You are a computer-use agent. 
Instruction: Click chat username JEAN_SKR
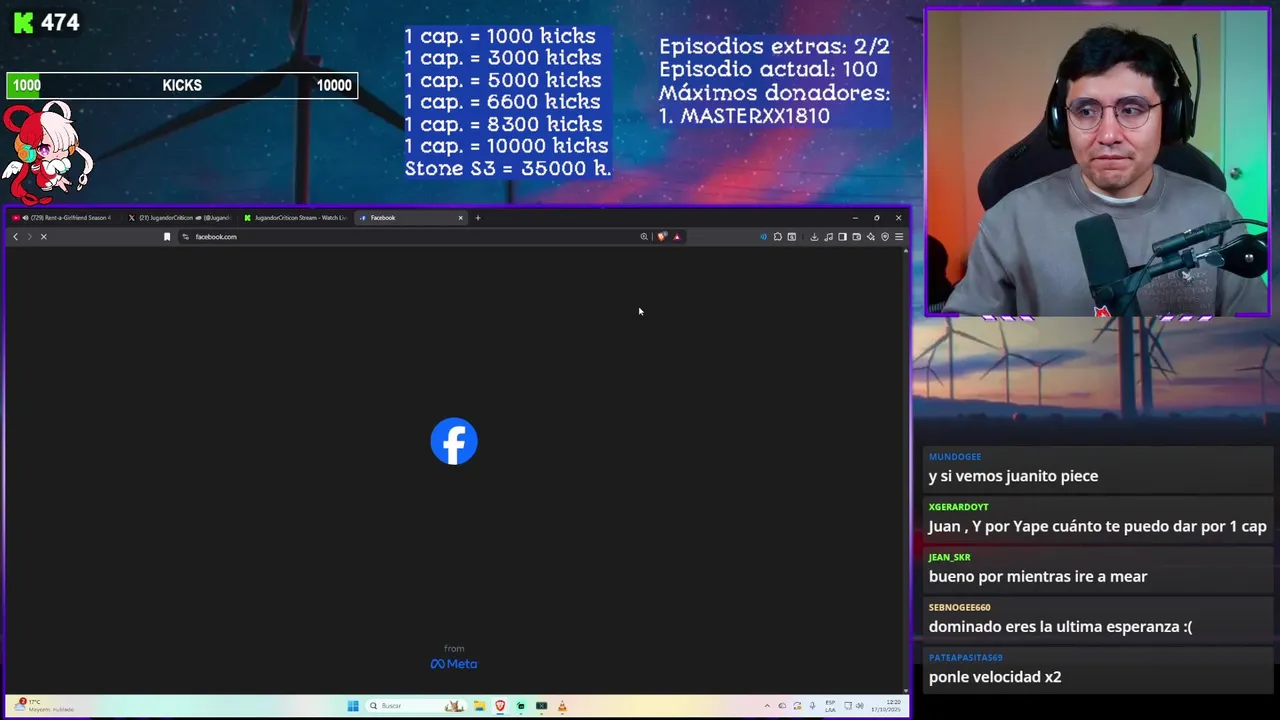tap(949, 557)
